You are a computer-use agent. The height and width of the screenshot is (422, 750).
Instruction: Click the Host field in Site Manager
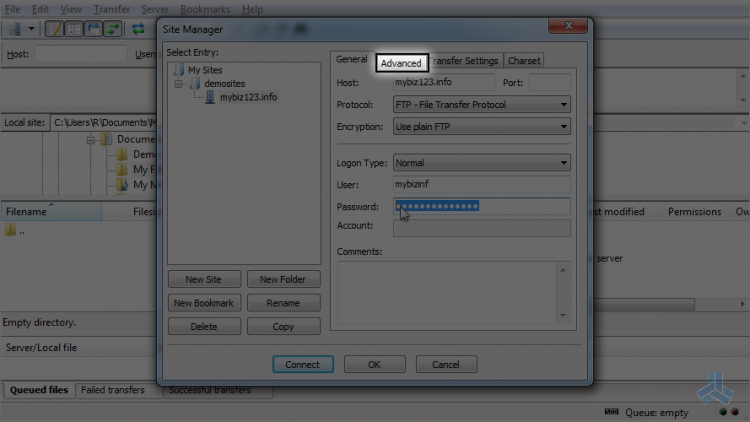443,82
